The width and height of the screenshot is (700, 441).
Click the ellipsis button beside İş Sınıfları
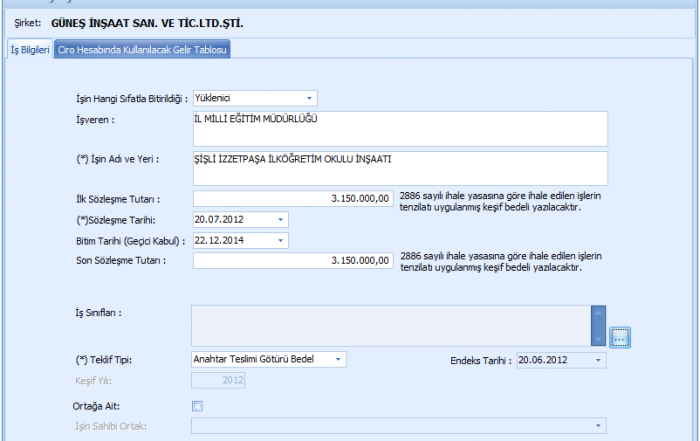tap(620, 338)
